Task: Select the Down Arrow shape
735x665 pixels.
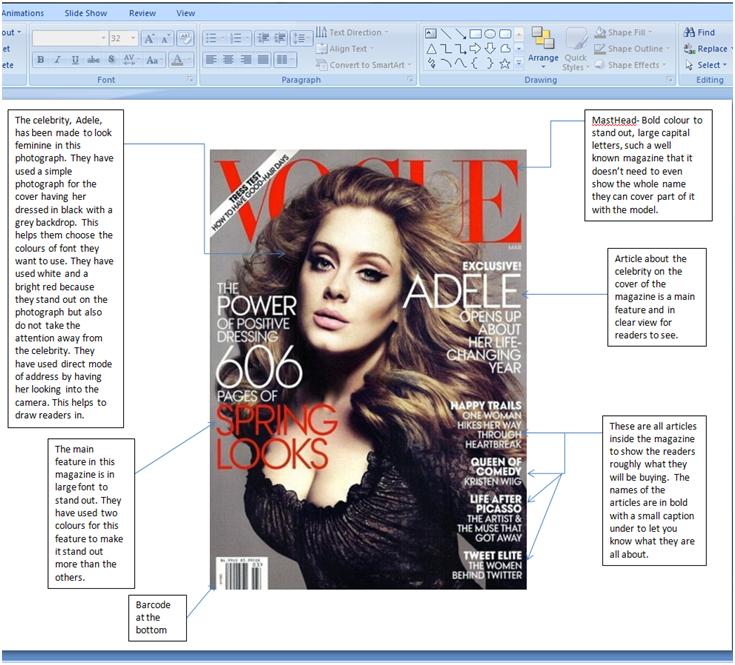Action: pos(490,48)
